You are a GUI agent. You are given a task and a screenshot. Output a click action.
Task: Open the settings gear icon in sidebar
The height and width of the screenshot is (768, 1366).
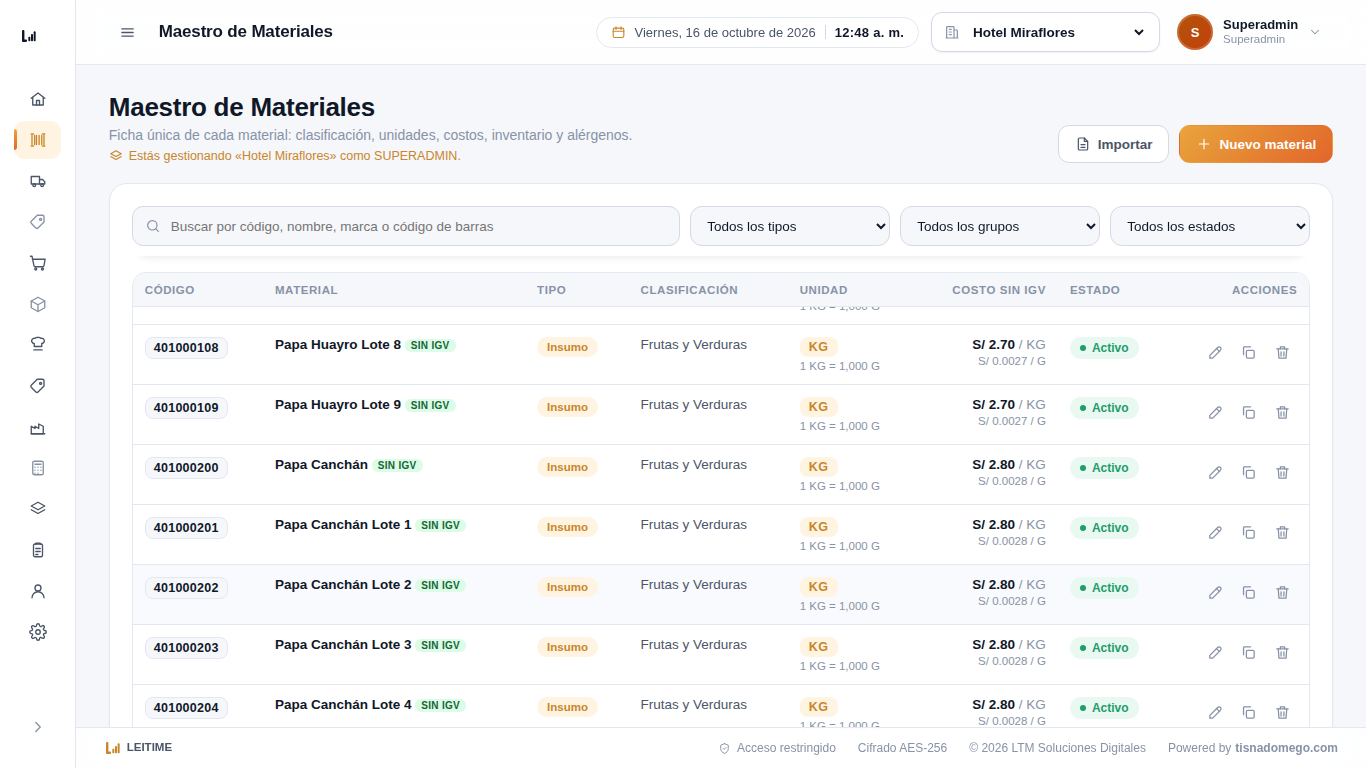coord(38,632)
